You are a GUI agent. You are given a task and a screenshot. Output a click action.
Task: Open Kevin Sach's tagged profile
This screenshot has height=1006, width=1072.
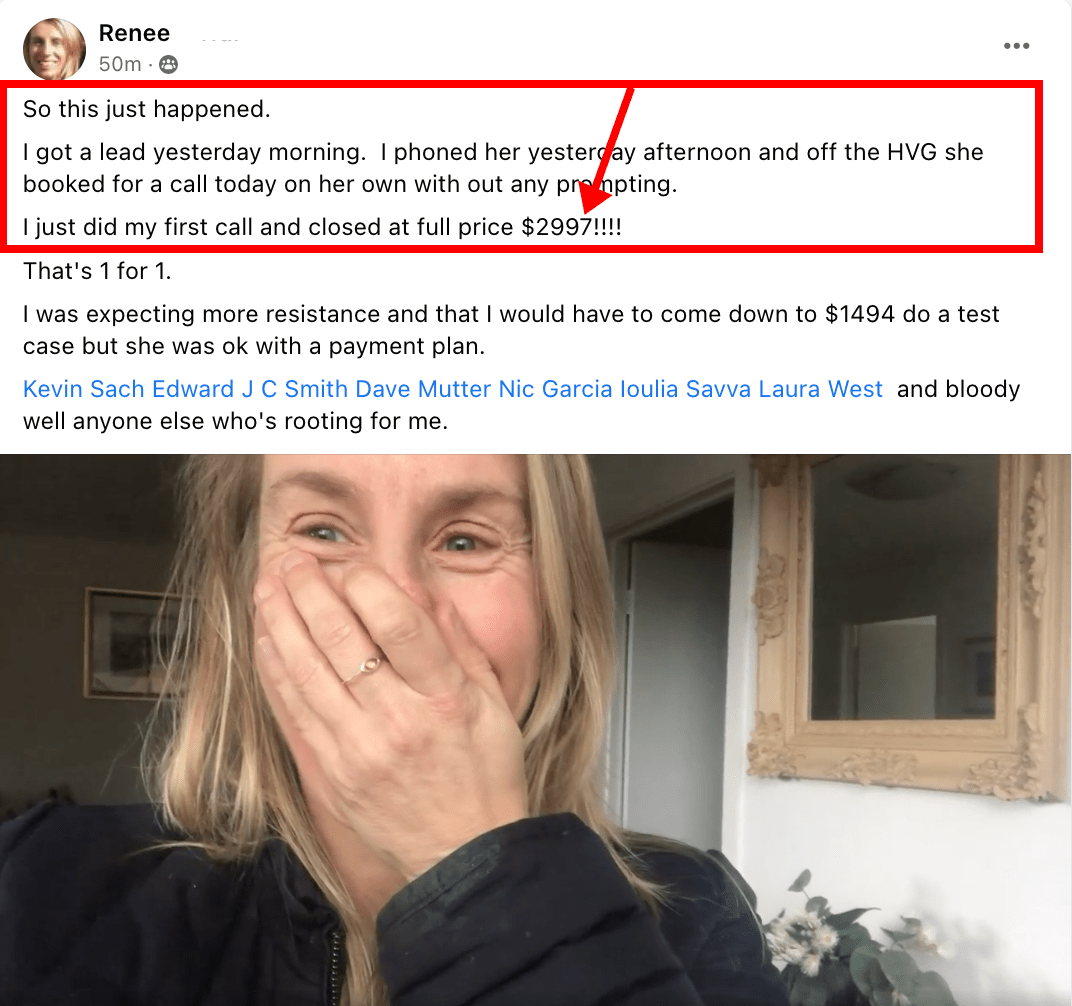point(83,389)
